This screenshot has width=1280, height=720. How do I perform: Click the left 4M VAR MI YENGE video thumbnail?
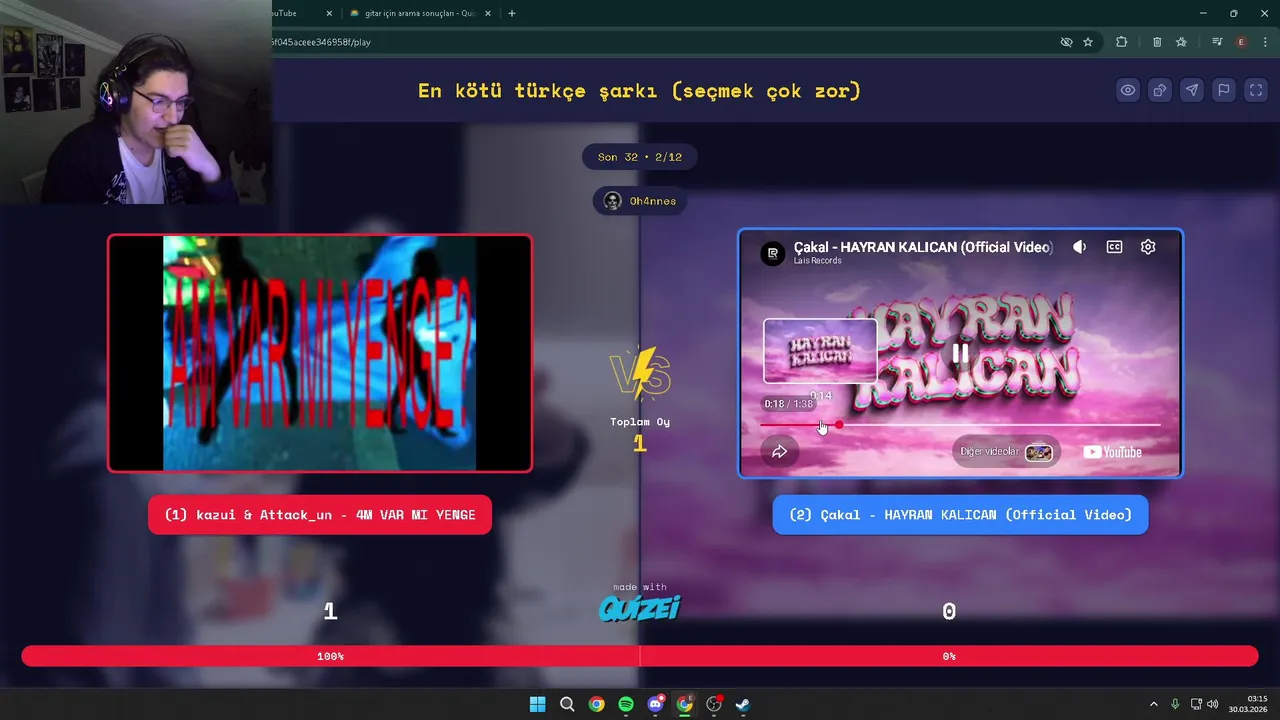tap(320, 353)
